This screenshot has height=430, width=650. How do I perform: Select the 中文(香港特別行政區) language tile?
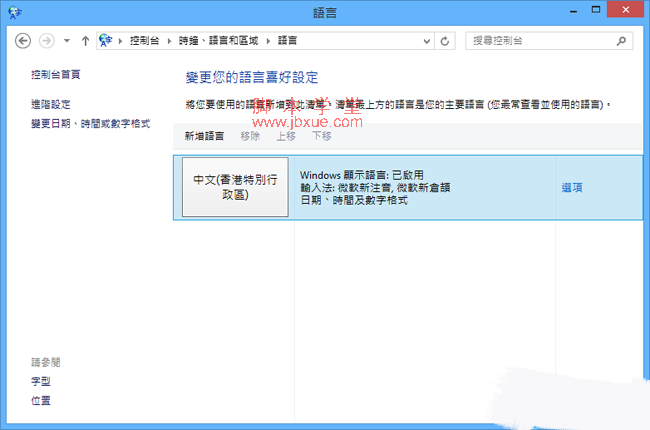tap(235, 187)
